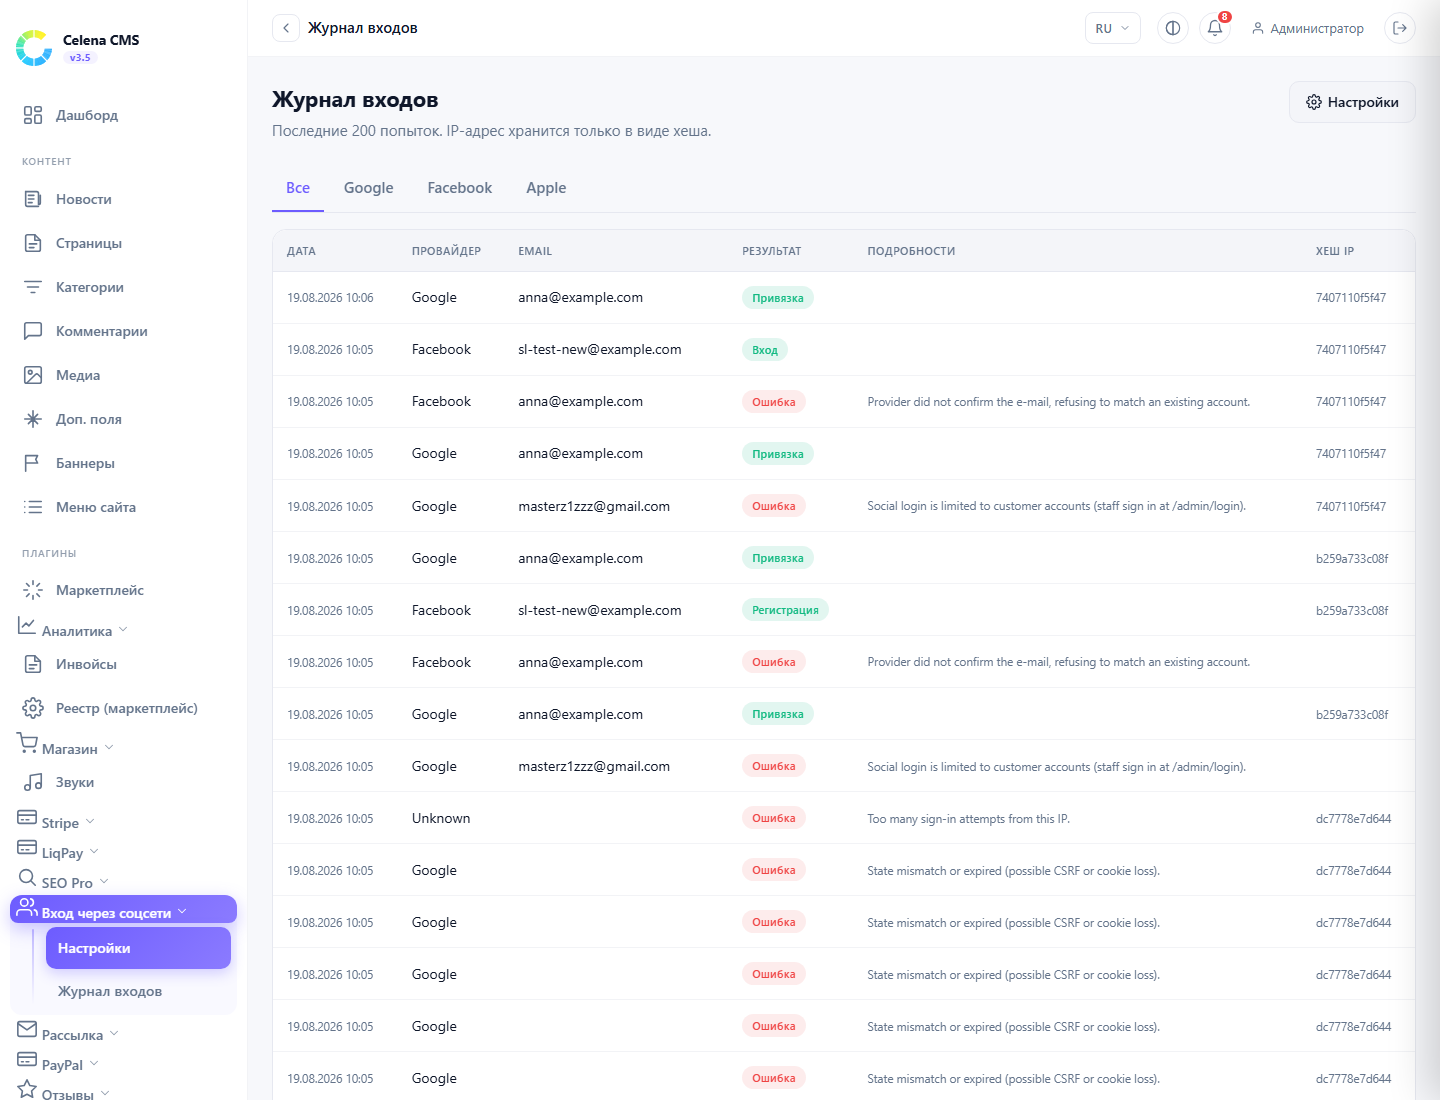Click 'Too many sign-in attempts from this IP.'
The width and height of the screenshot is (1440, 1100).
968,819
